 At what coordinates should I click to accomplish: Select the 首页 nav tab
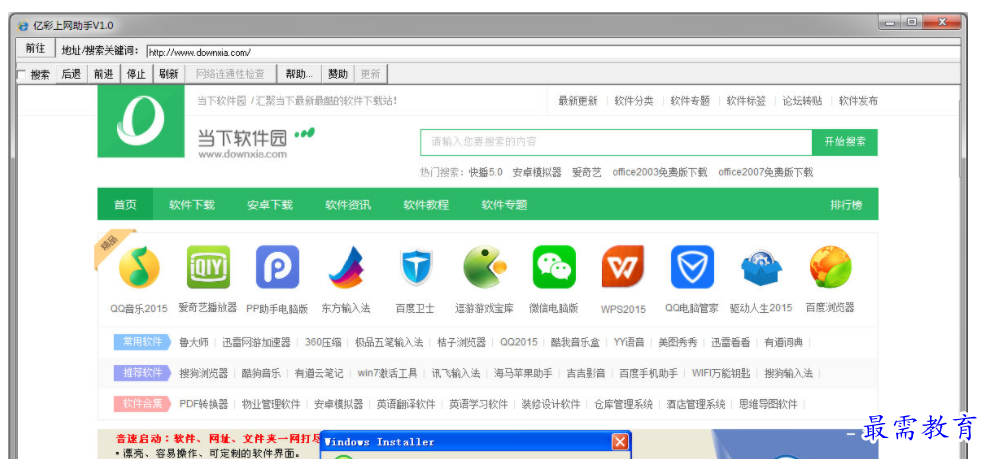point(125,205)
